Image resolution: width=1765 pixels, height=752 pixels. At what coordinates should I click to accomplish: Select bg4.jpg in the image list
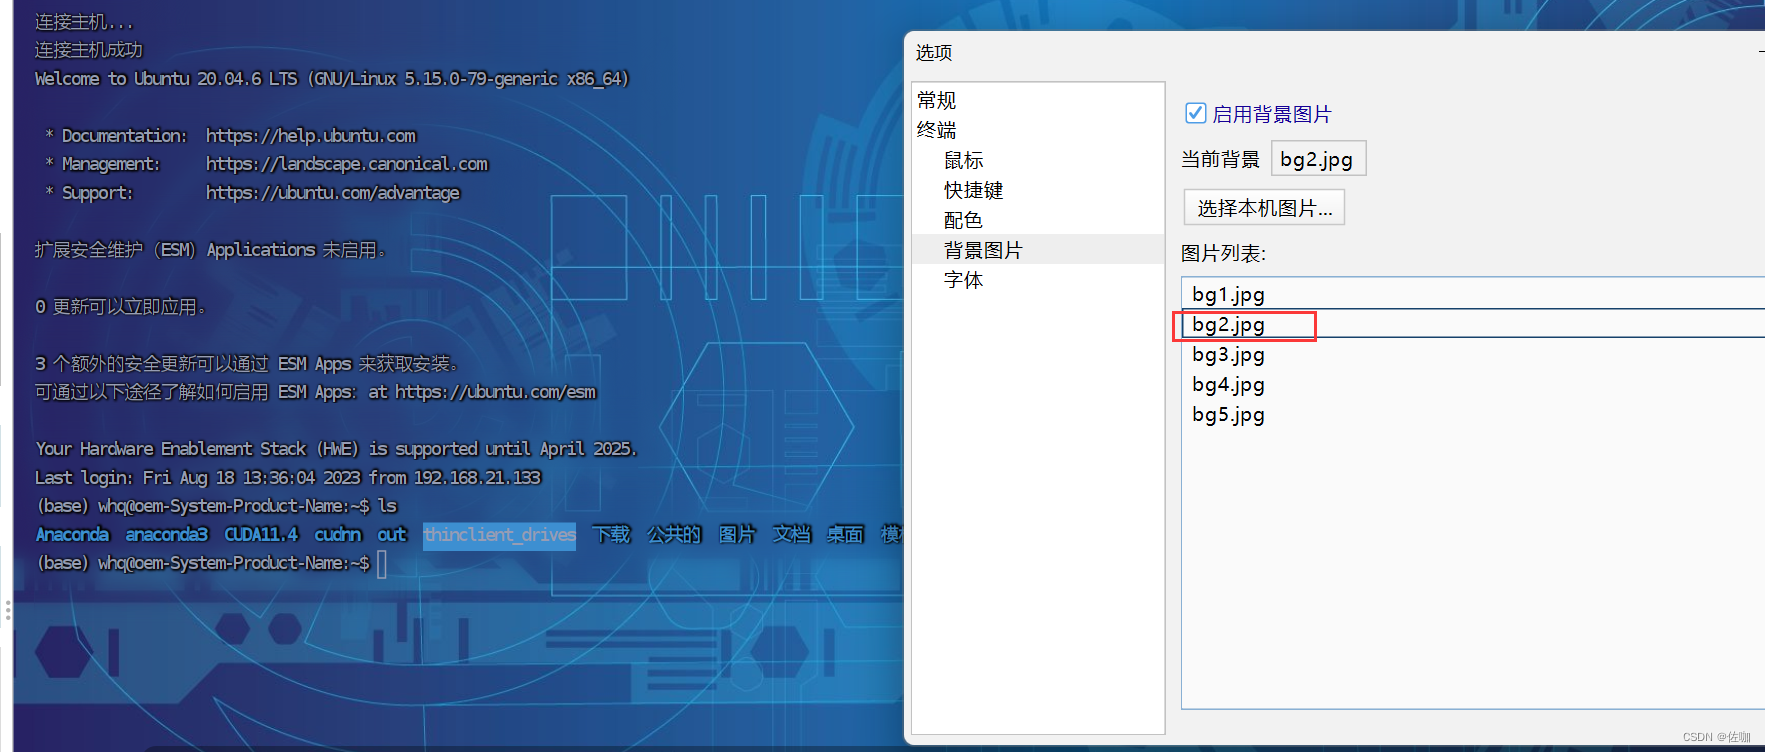click(1472, 384)
